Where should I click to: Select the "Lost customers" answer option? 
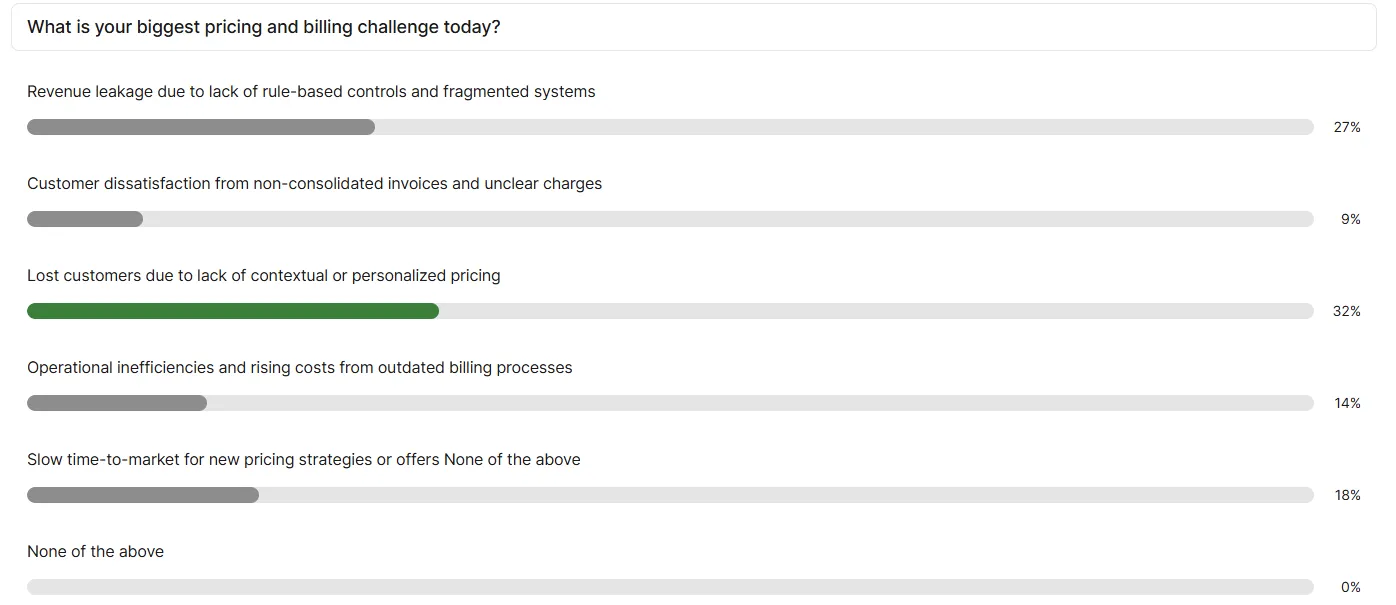[x=263, y=275]
